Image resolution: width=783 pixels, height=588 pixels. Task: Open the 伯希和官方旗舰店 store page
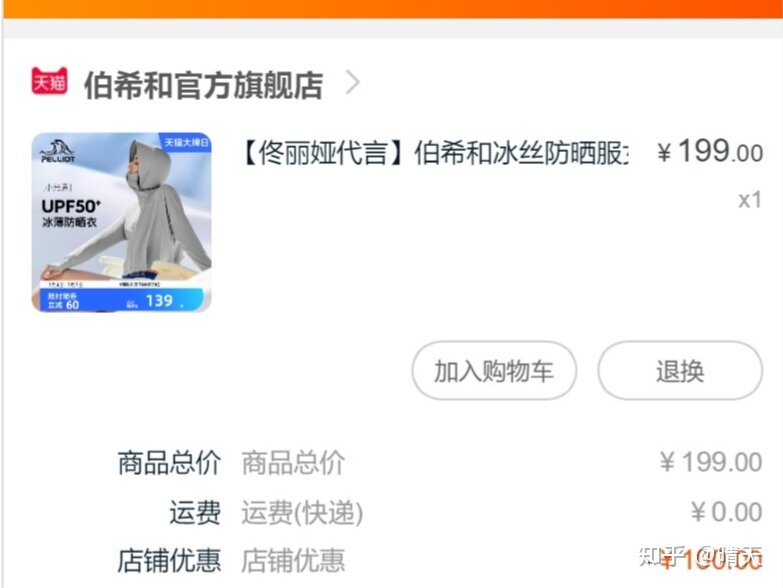(x=203, y=85)
